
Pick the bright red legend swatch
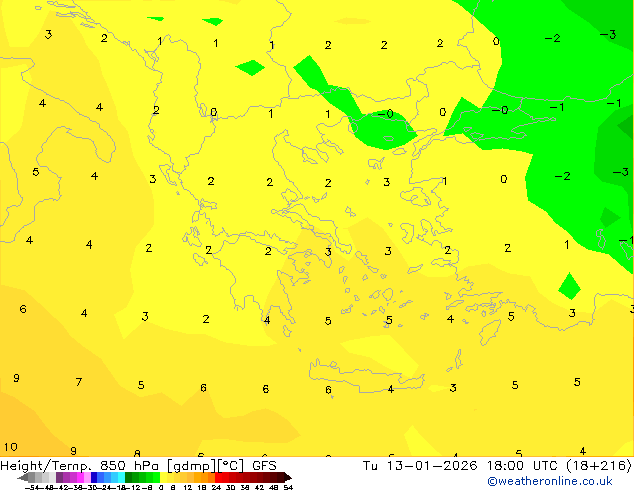pyautogui.click(x=218, y=477)
